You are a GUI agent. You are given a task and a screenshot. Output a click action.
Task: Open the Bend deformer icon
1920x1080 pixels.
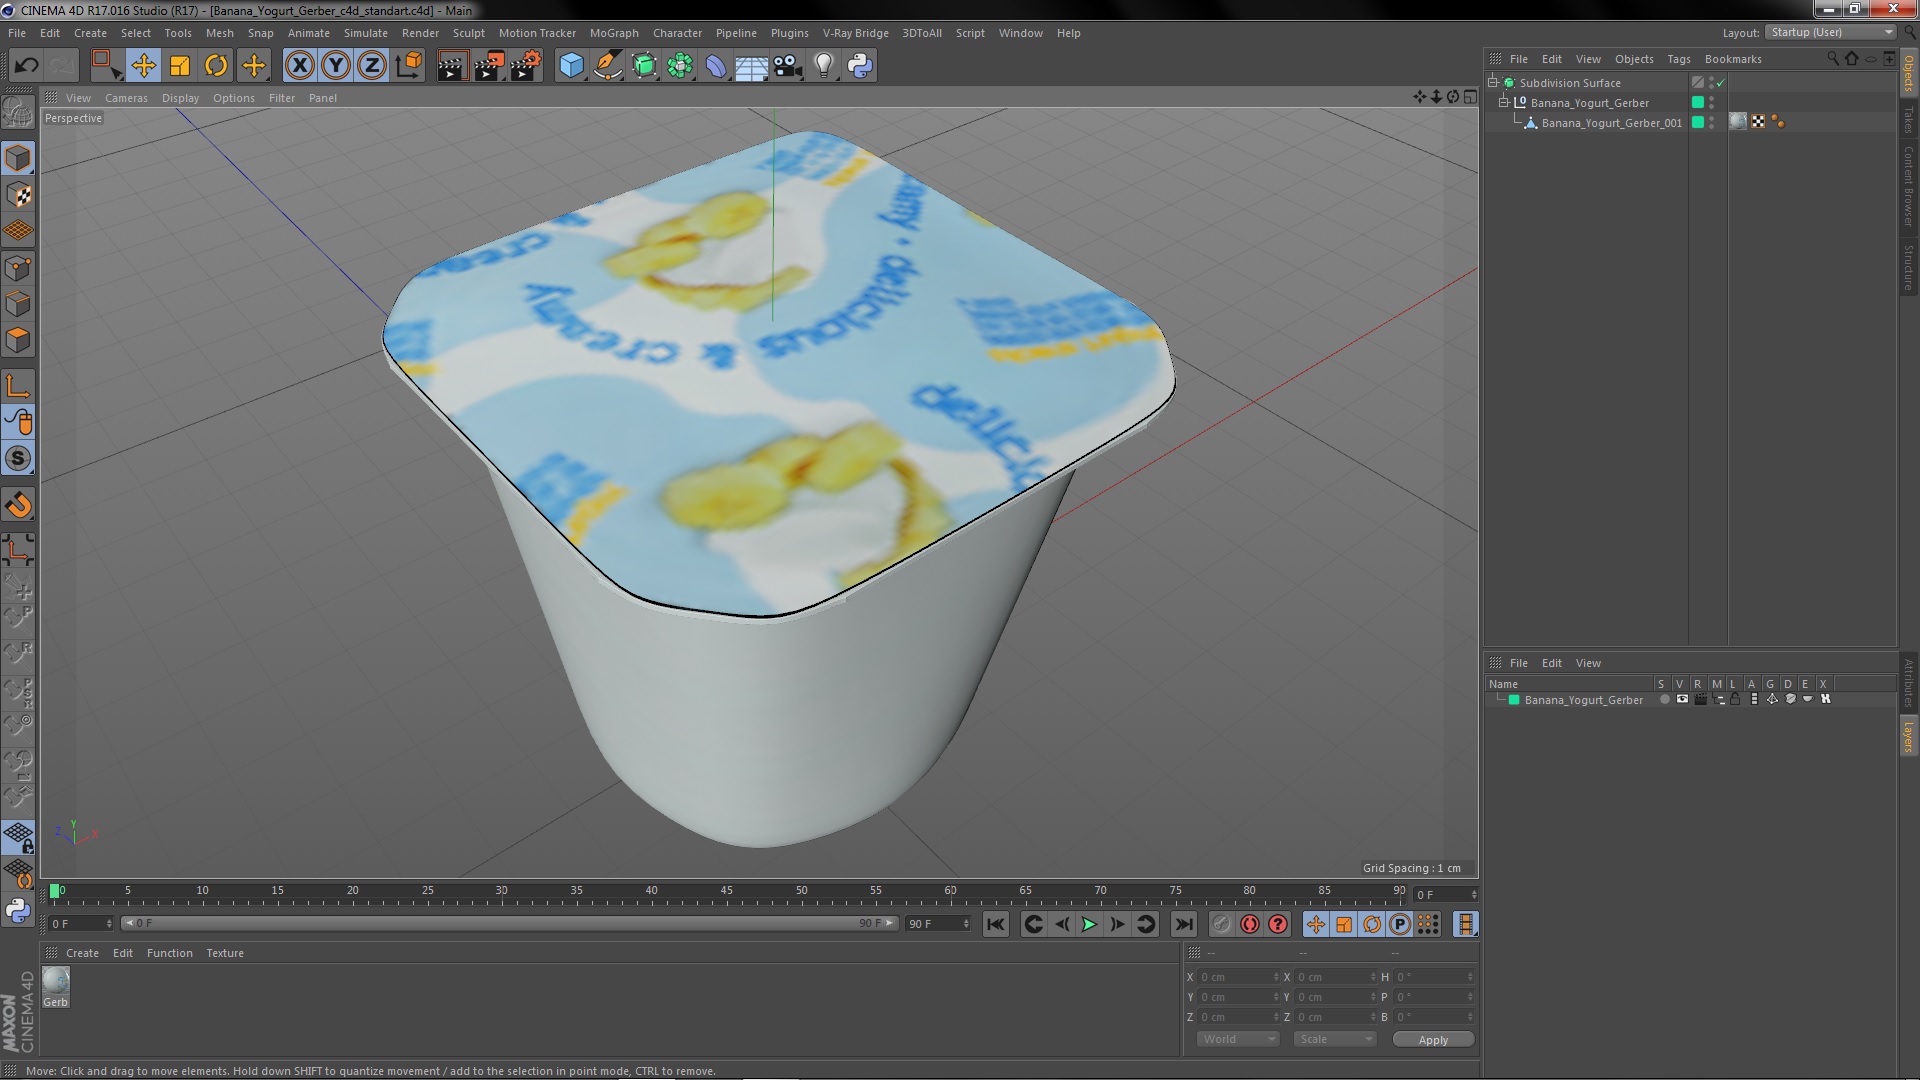(716, 66)
